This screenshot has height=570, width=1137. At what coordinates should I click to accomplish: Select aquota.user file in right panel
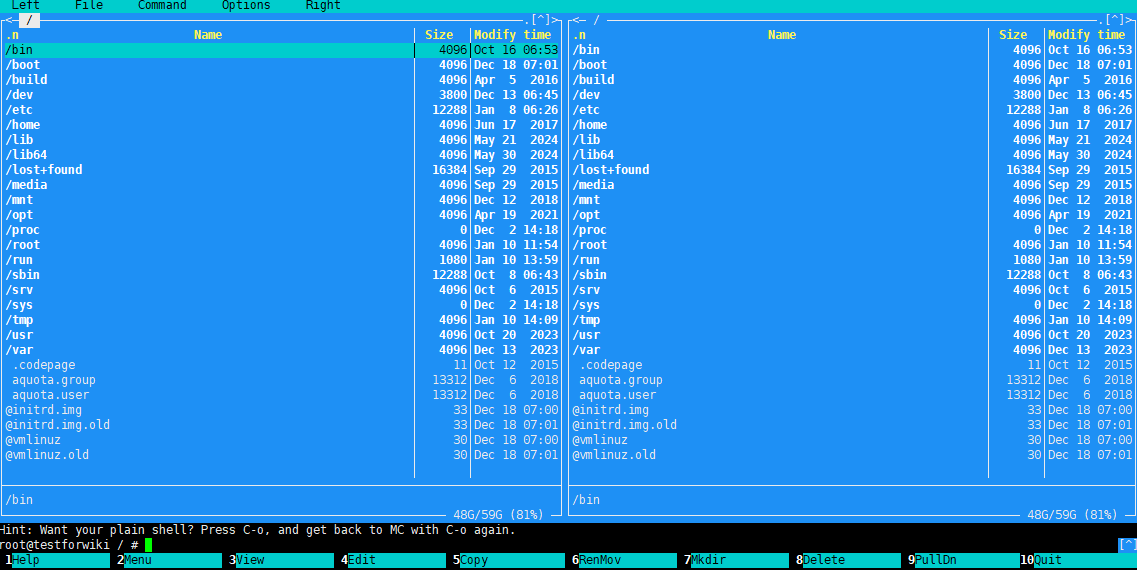(x=853, y=395)
